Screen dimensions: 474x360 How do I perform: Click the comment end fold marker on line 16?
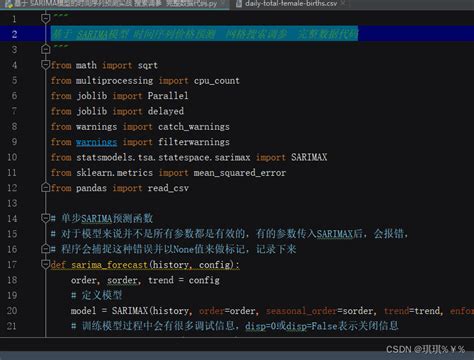tap(46, 249)
